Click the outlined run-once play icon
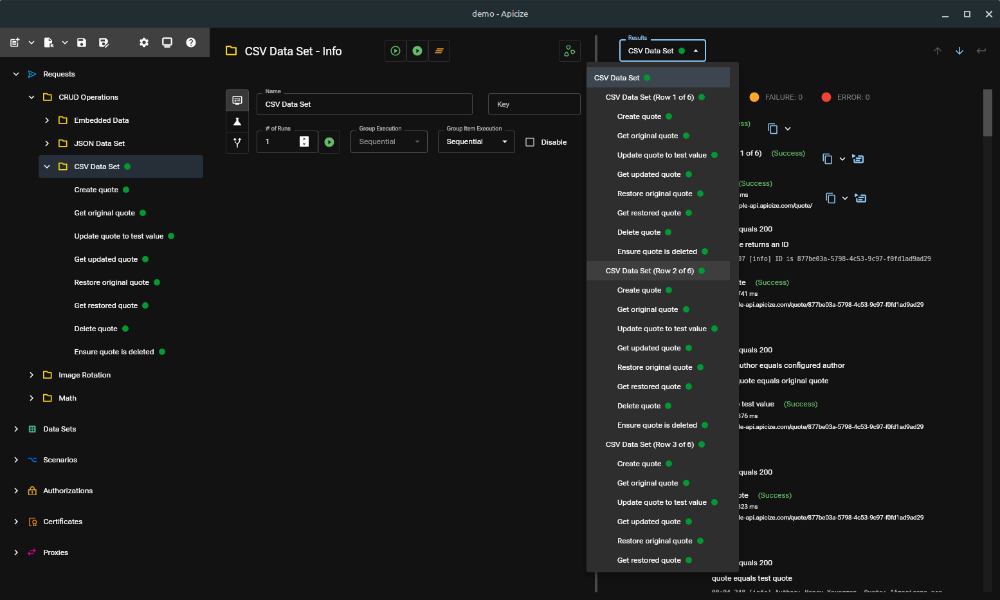This screenshot has height=600, width=1000. tap(395, 51)
